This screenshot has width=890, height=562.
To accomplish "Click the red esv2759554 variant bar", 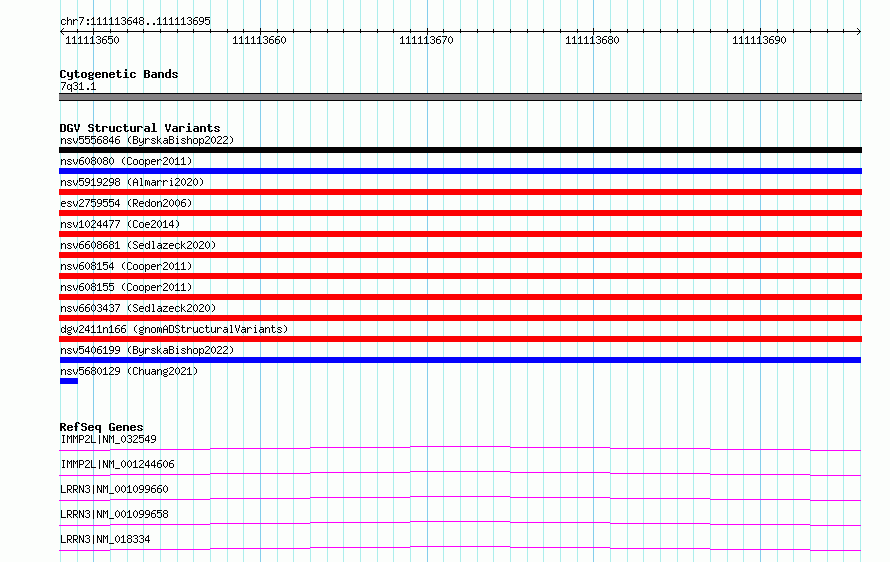I will [x=460, y=213].
